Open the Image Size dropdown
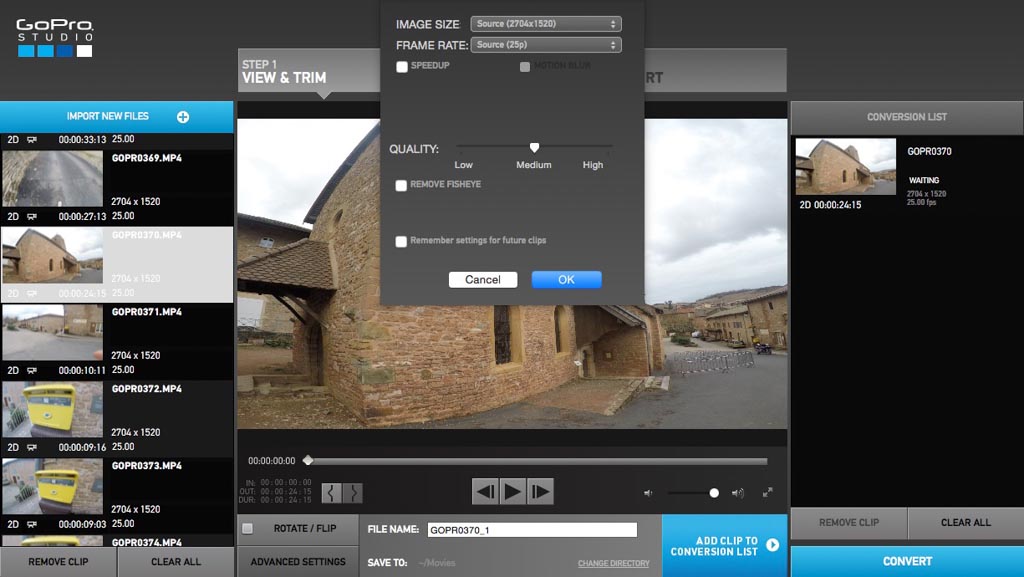This screenshot has height=577, width=1024. [546, 24]
